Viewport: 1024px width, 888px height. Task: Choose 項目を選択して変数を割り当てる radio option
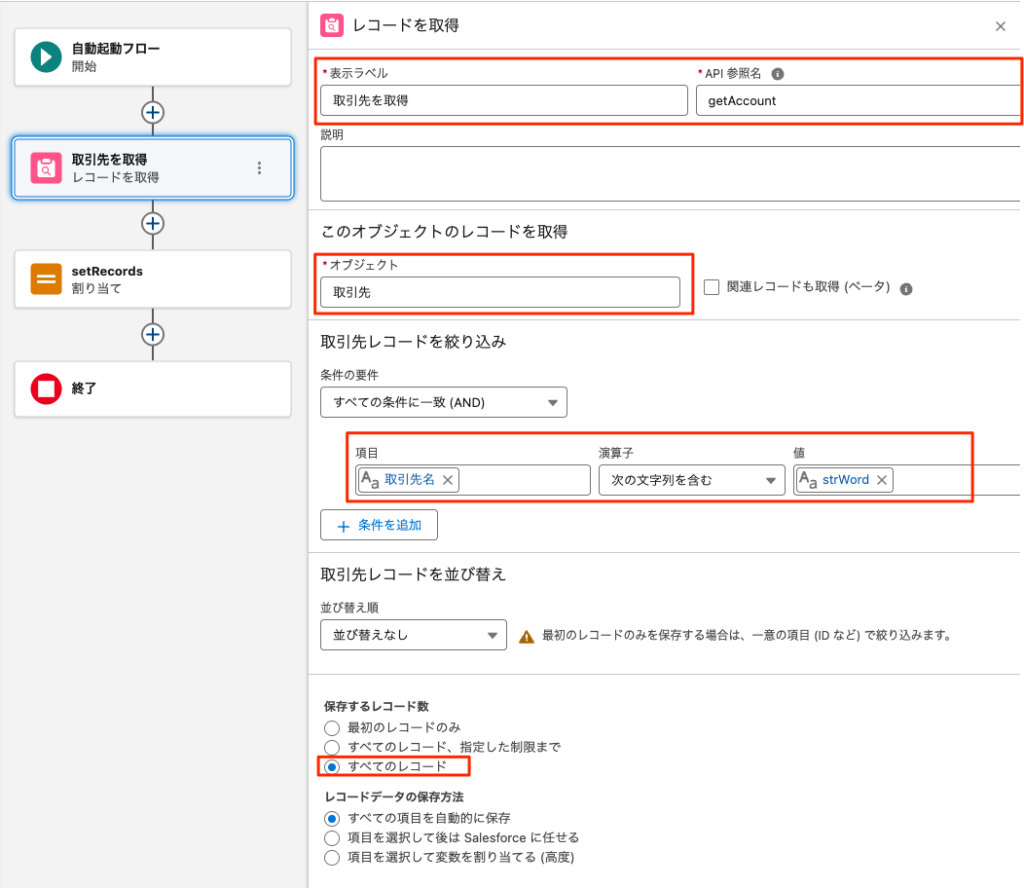tap(332, 857)
